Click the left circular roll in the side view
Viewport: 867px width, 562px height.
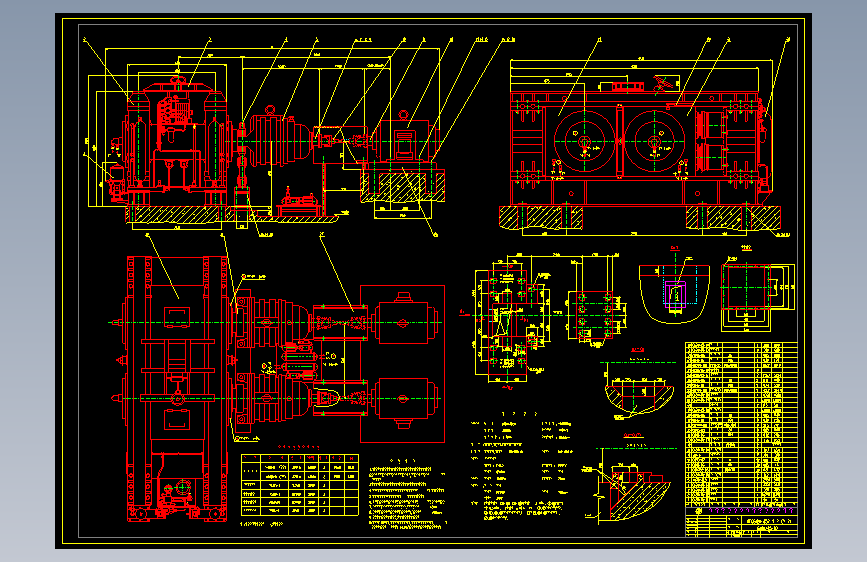coord(584,142)
